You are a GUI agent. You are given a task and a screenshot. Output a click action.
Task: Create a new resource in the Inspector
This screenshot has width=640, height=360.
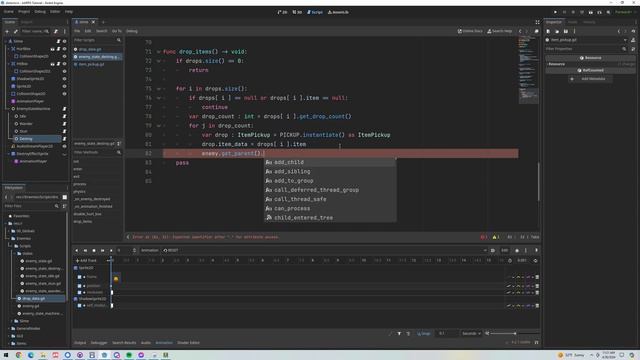click(548, 31)
